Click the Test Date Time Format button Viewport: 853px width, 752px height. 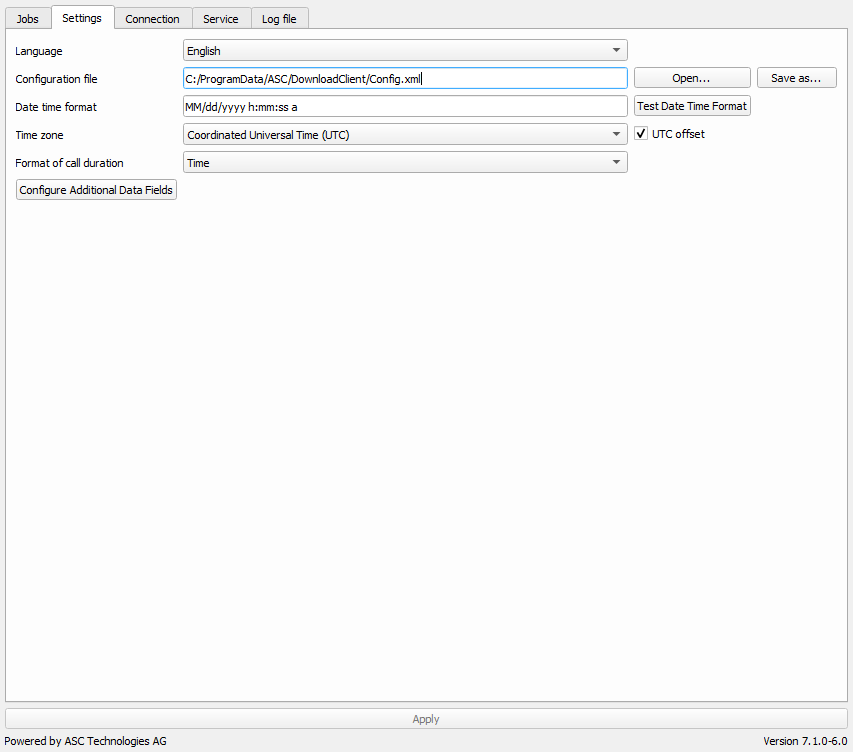(692, 106)
